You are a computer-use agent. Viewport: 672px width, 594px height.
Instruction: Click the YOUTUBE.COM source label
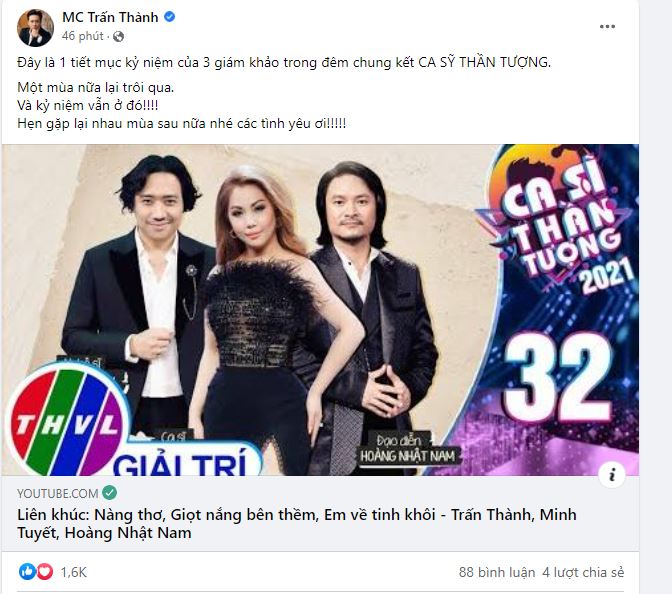click(x=58, y=493)
